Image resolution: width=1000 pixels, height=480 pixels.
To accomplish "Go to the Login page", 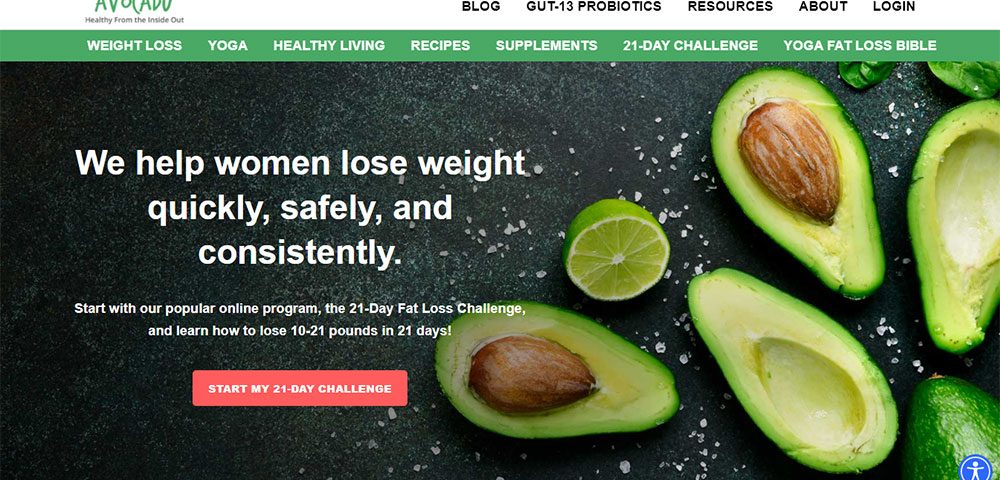I will pyautogui.click(x=894, y=6).
